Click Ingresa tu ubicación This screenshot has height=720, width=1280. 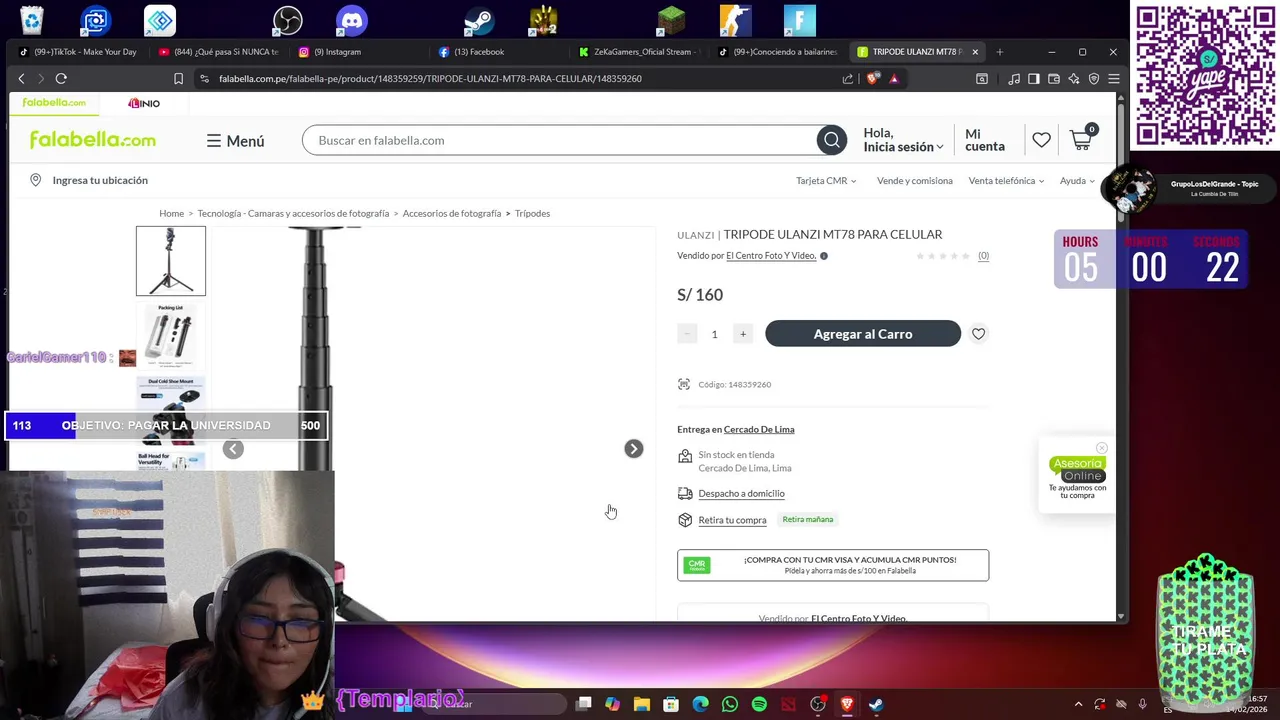coord(89,180)
